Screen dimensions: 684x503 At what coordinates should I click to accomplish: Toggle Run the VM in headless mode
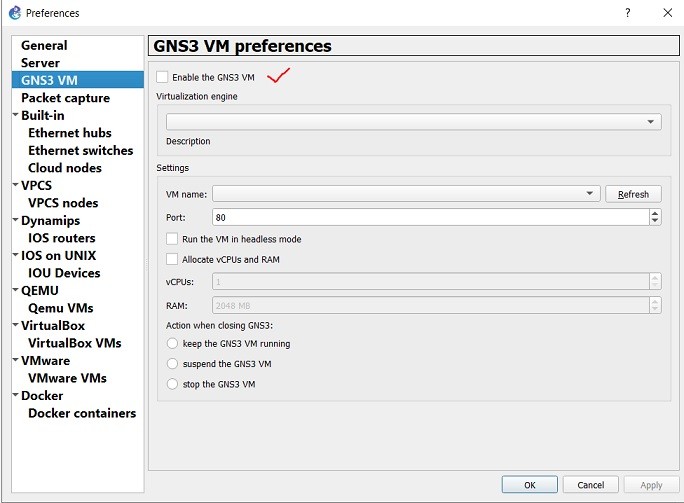tap(172, 239)
